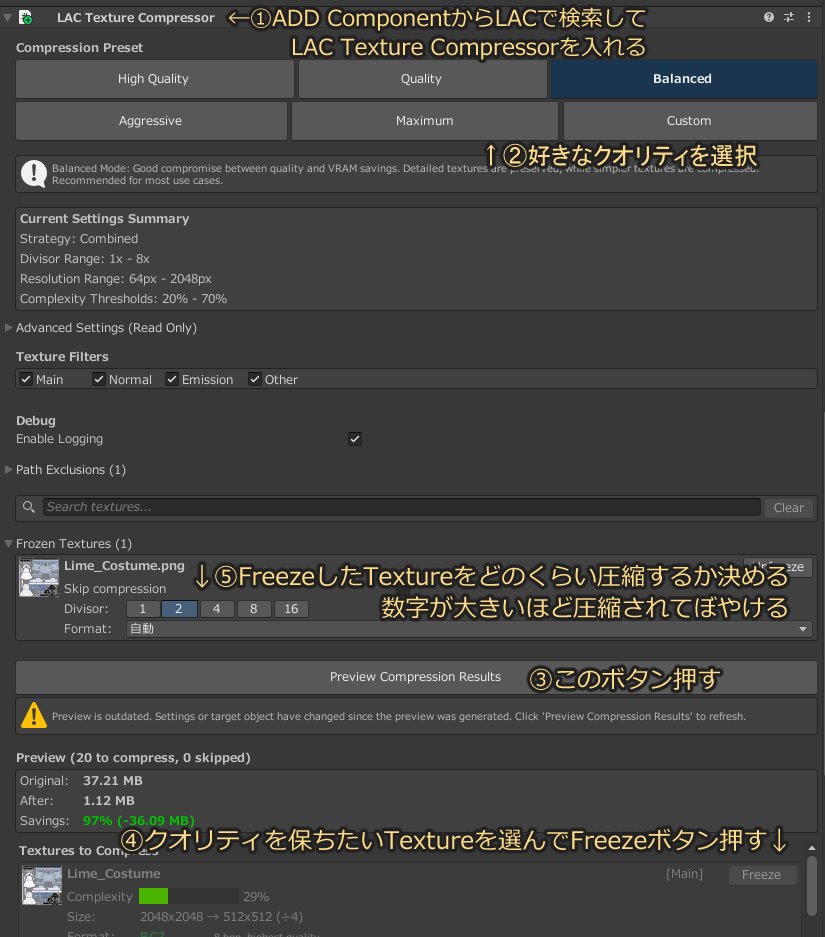The height and width of the screenshot is (937, 825).
Task: Click 'Complexity Thresholds: 20% - 70%' text
Action: point(124,299)
